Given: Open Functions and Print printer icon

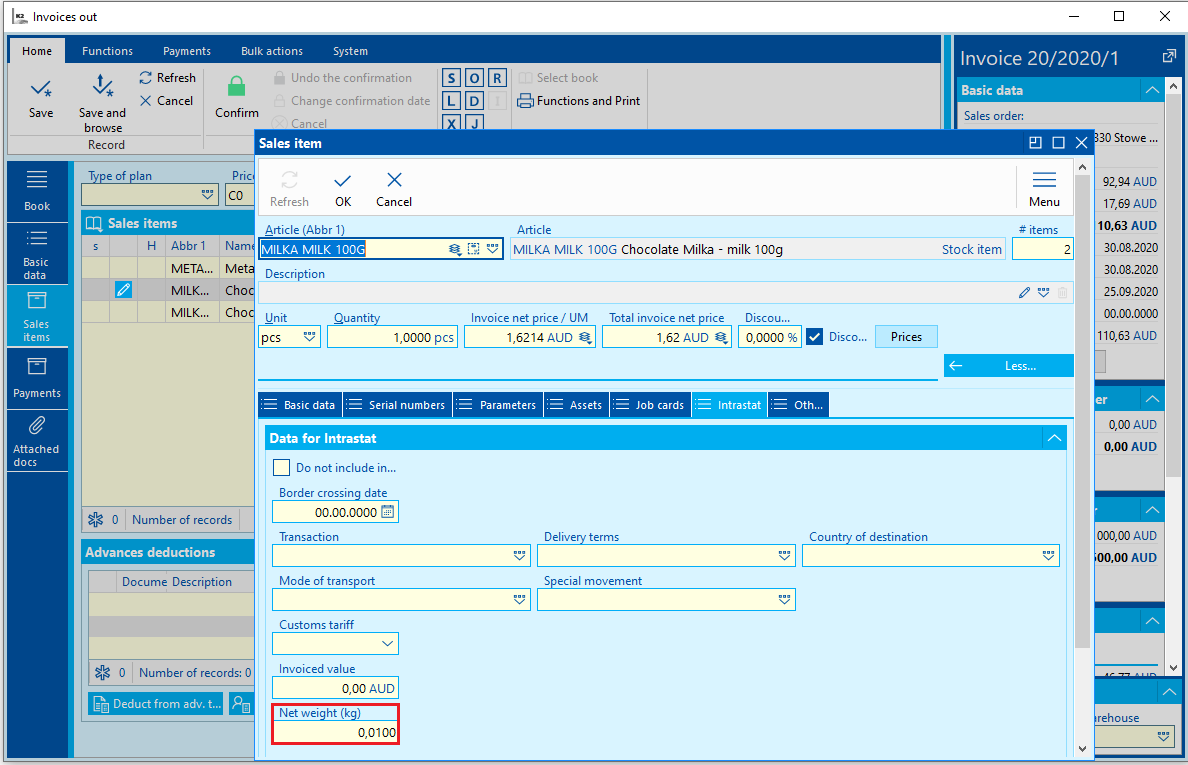Looking at the screenshot, I should coord(525,101).
